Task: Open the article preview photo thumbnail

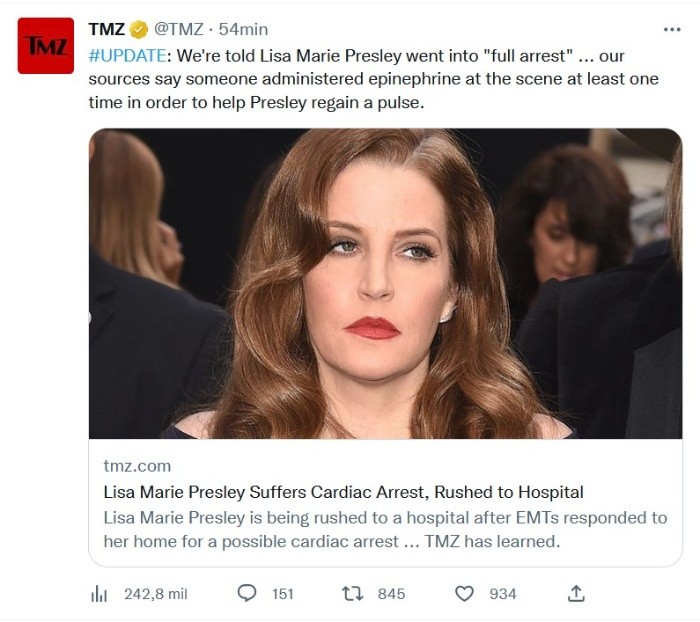Action: coord(385,283)
